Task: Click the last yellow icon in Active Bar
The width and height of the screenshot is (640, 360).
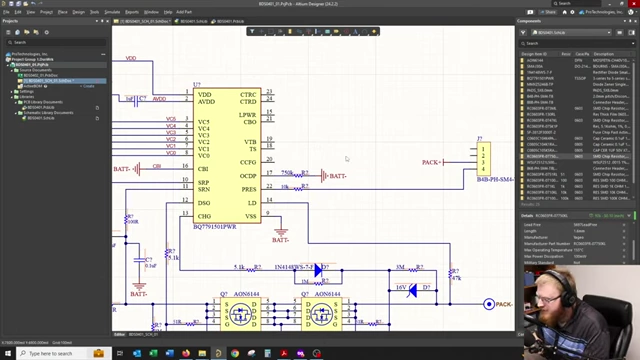Action: (x=374, y=31)
